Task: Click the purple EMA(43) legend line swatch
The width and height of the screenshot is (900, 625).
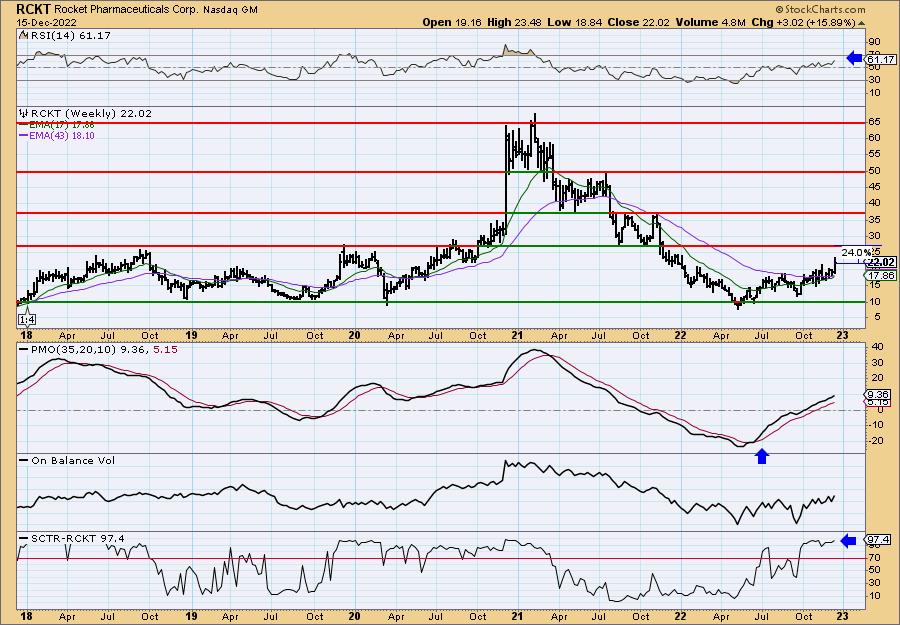Action: 24,135
